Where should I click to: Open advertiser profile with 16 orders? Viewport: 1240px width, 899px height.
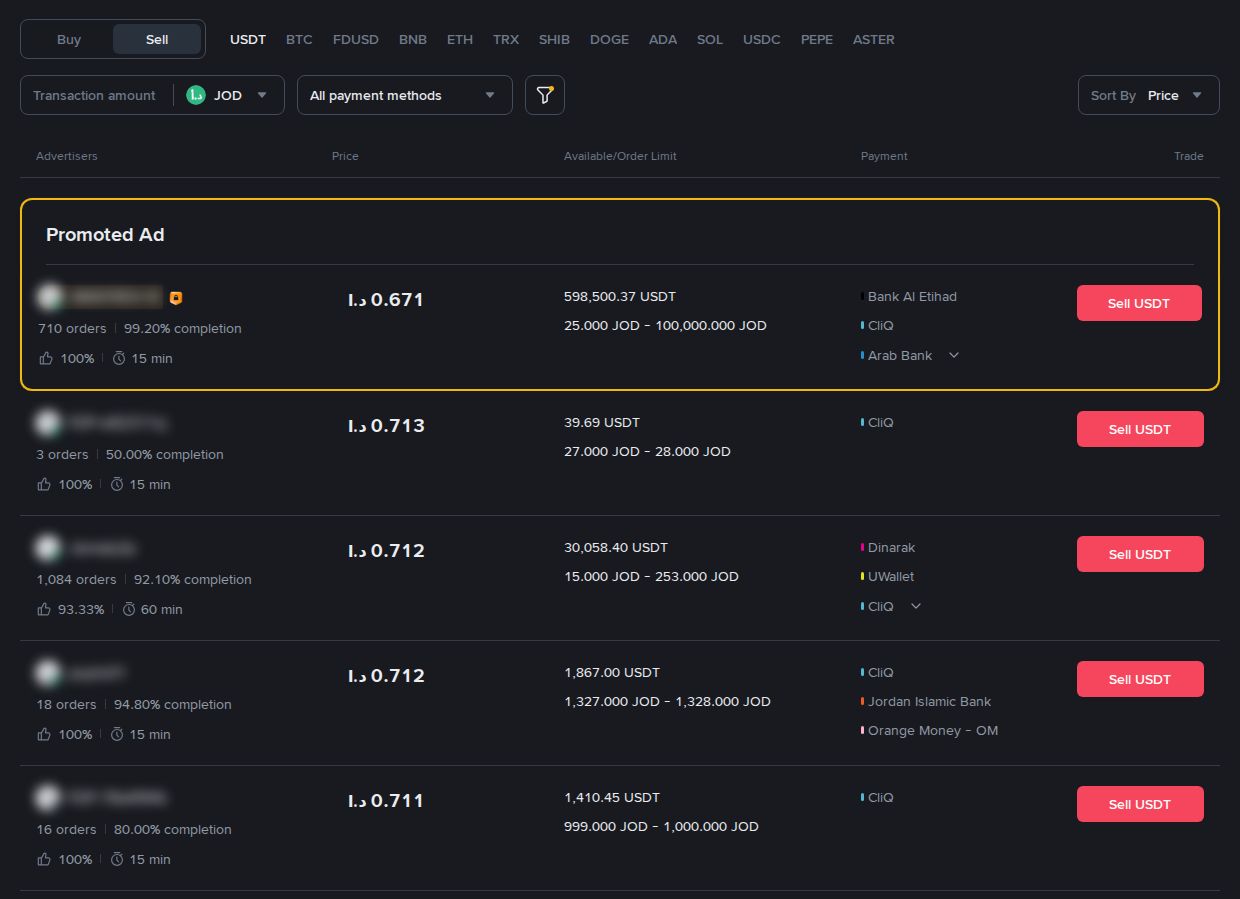[117, 798]
